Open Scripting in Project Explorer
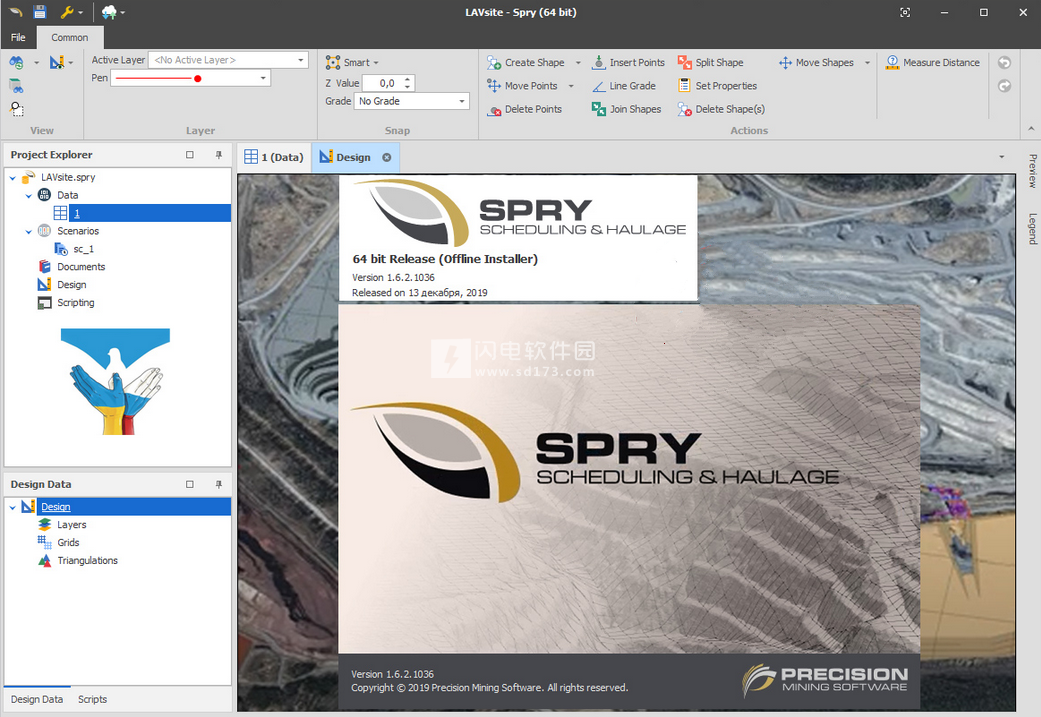Screen dimensions: 1041x717 pyautogui.click(x=76, y=303)
